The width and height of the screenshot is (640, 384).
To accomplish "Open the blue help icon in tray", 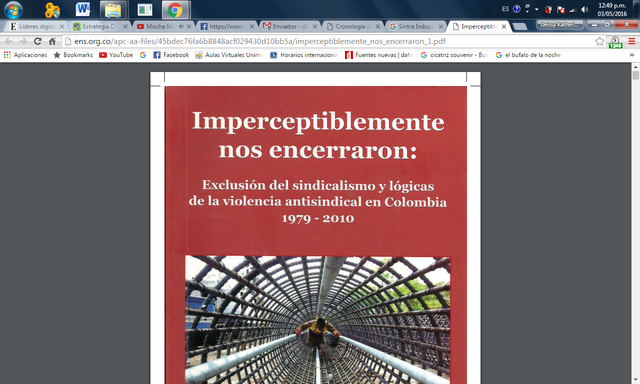I will coord(517,9).
